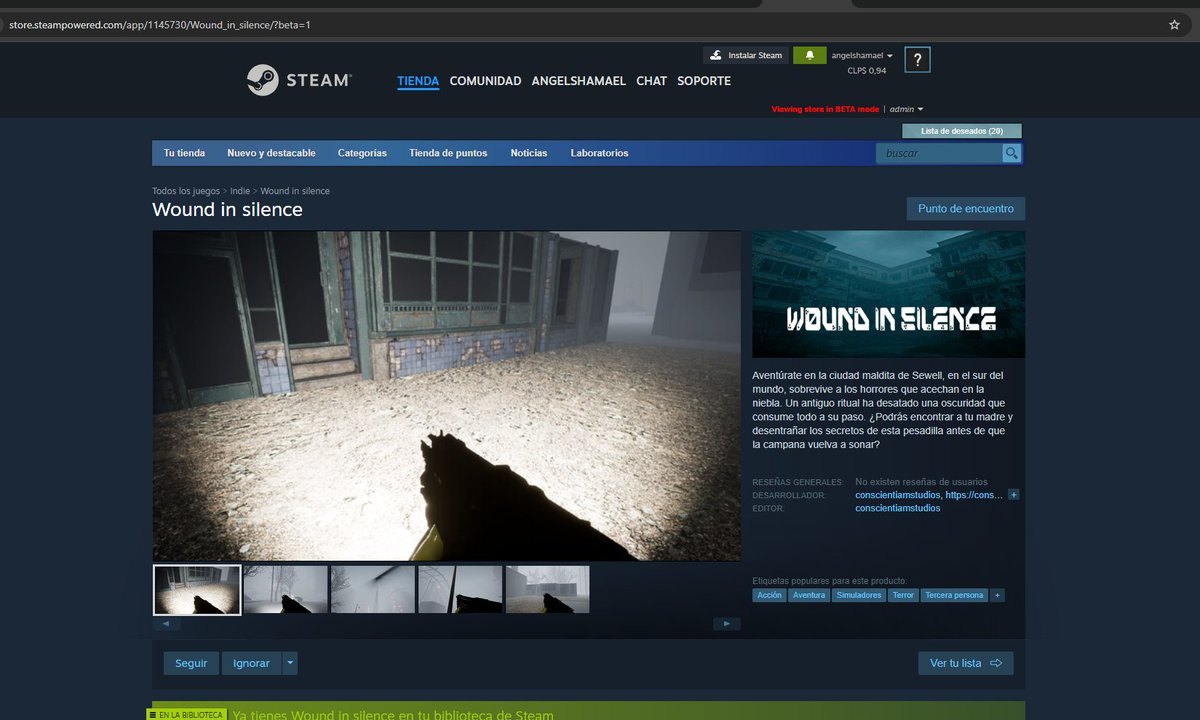The image size is (1200, 720).
Task: Click thumbnail strip right arrow
Action: pyautogui.click(x=727, y=624)
